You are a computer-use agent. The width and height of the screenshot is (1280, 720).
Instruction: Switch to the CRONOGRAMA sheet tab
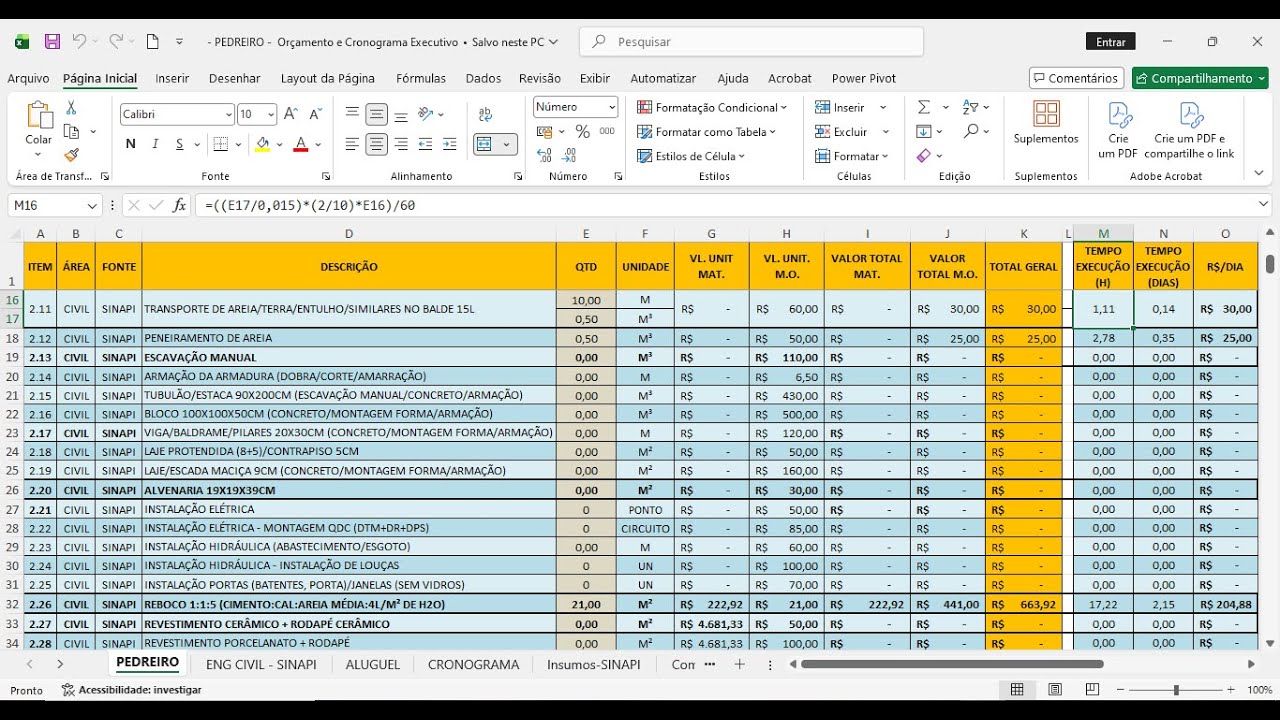[474, 664]
